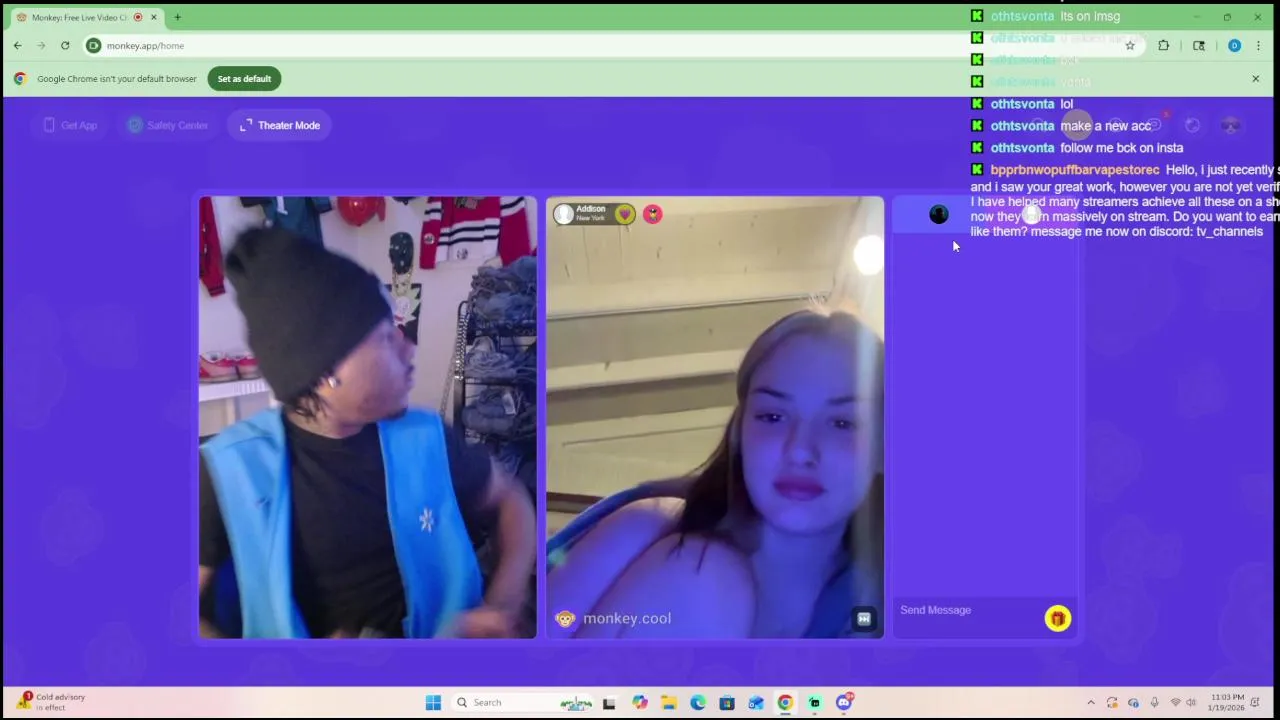Viewport: 1280px width, 720px height.
Task: Click the pink report icon beside Addison's badge
Action: (x=652, y=214)
